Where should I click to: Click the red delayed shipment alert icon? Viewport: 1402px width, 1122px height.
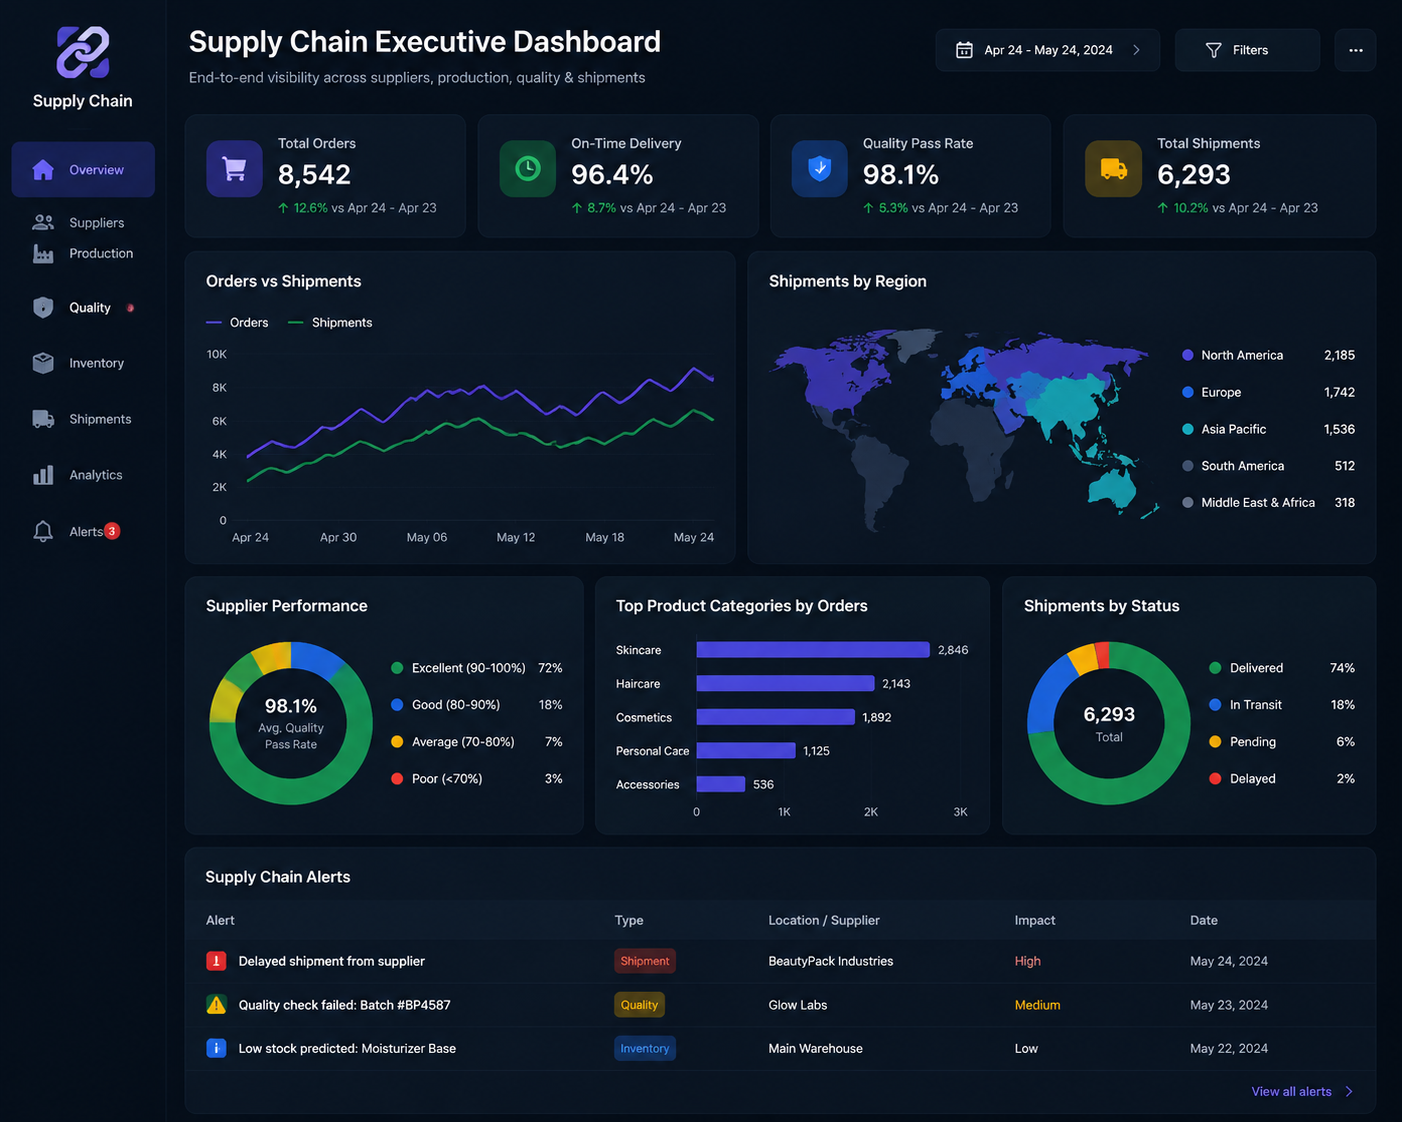click(x=216, y=961)
